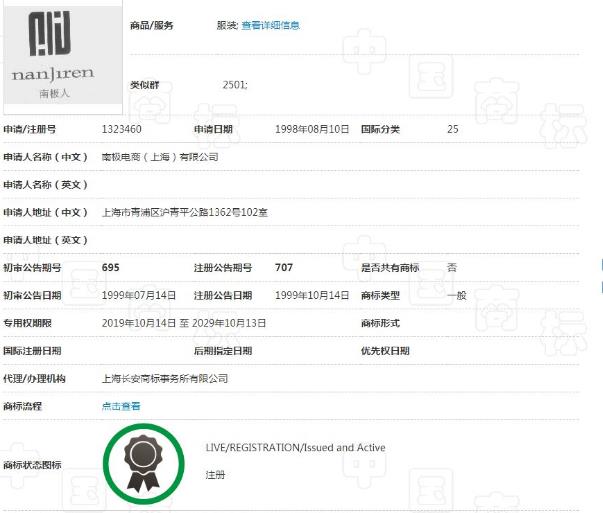Viewport: 603px width, 513px height.
Task: Click registration announcement issue number 707
Action: 284,268
